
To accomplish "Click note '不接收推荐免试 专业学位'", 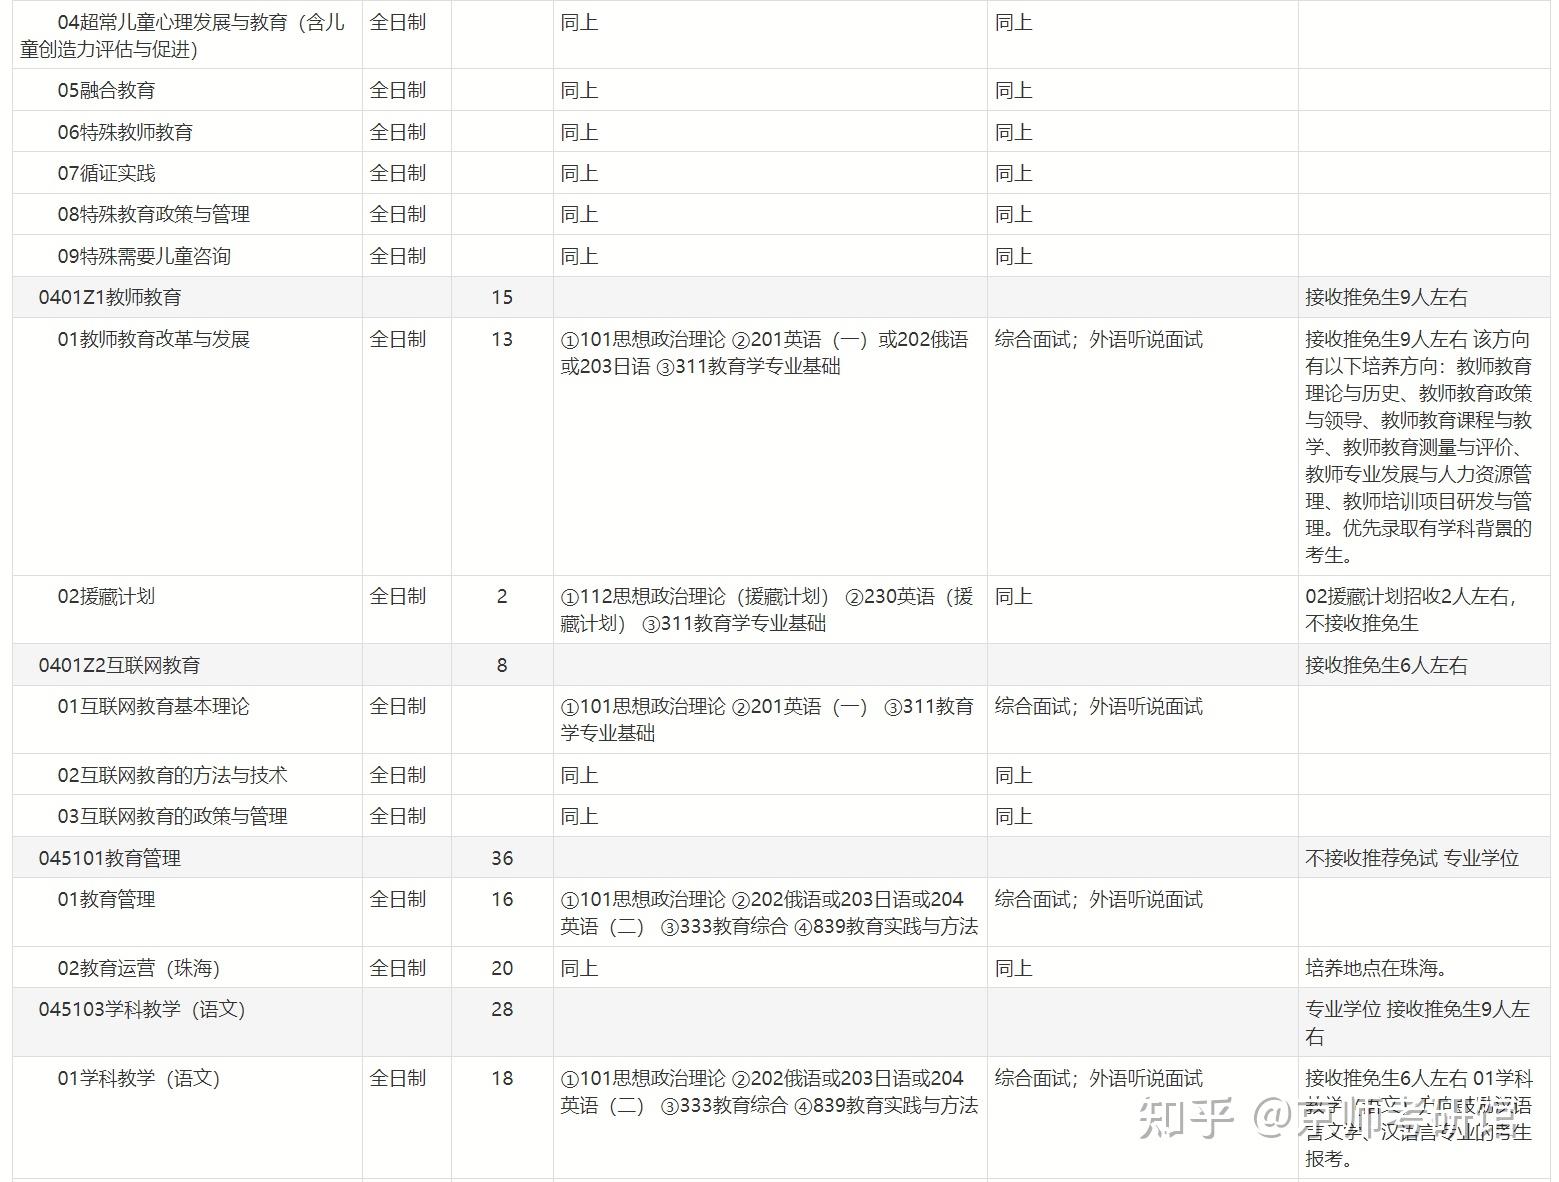I will pyautogui.click(x=1412, y=858).
